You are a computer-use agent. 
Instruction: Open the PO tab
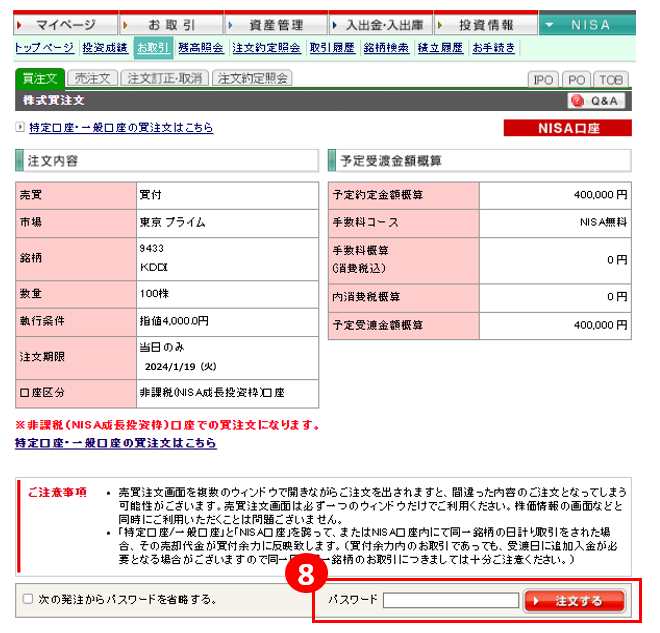point(576,80)
